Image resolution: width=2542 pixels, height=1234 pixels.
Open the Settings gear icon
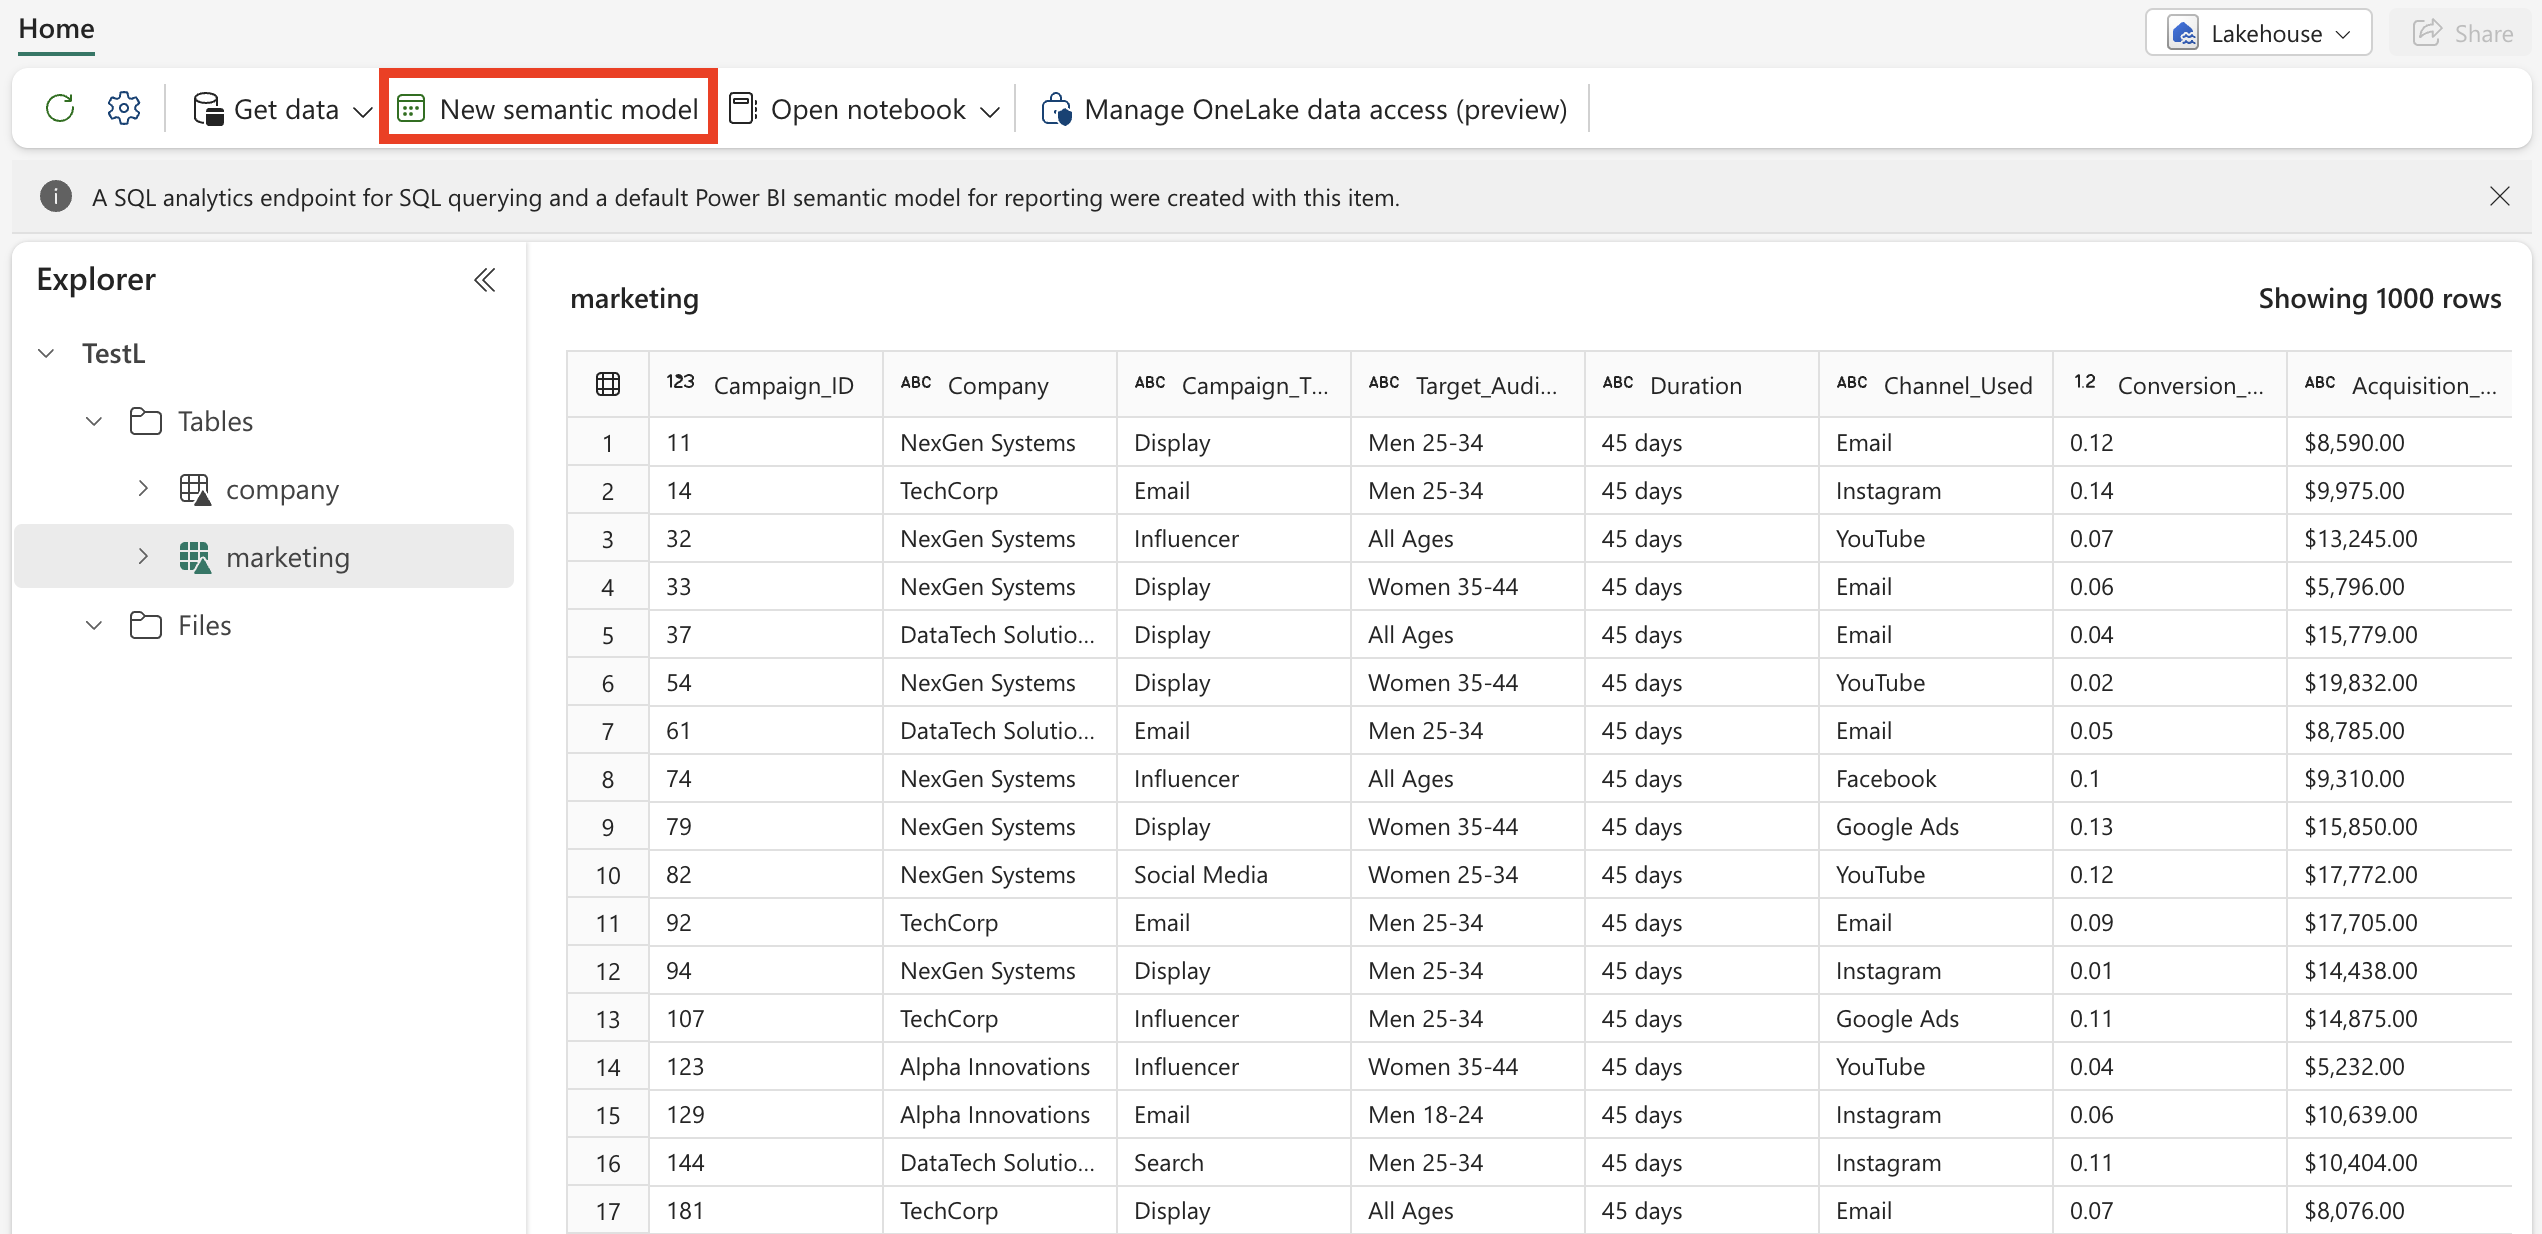(x=124, y=108)
